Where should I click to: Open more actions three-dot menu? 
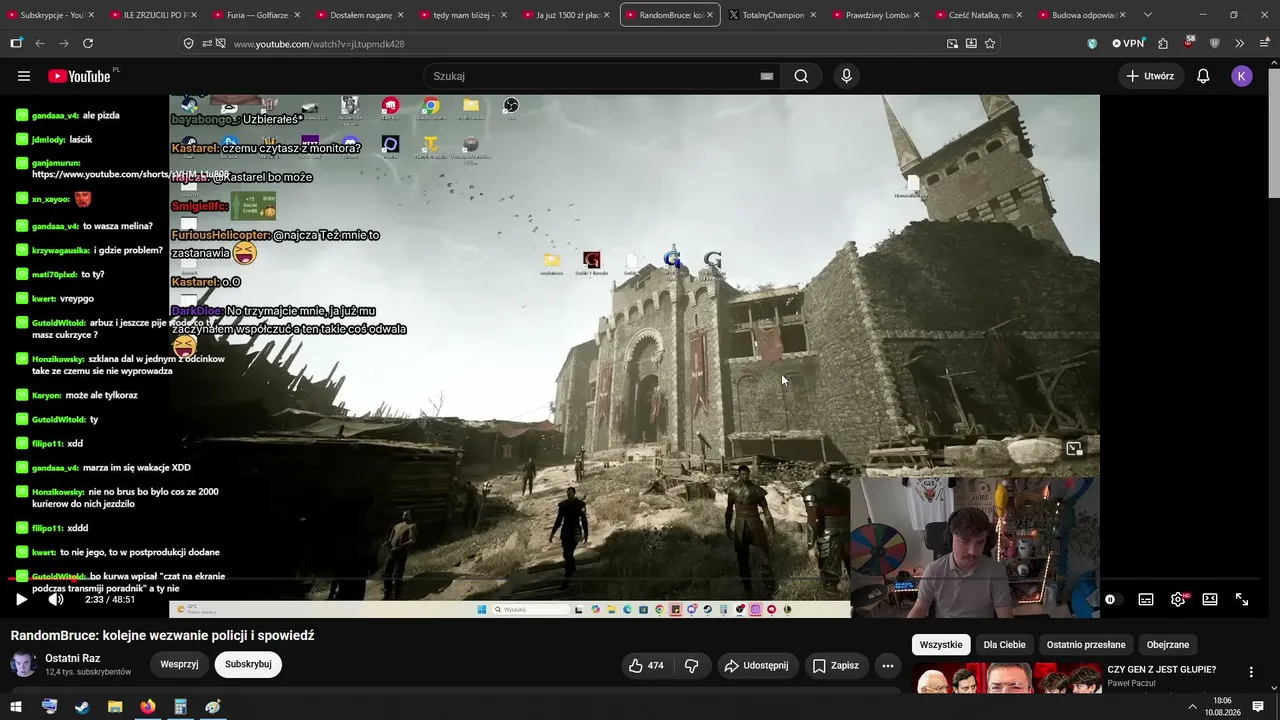point(887,665)
